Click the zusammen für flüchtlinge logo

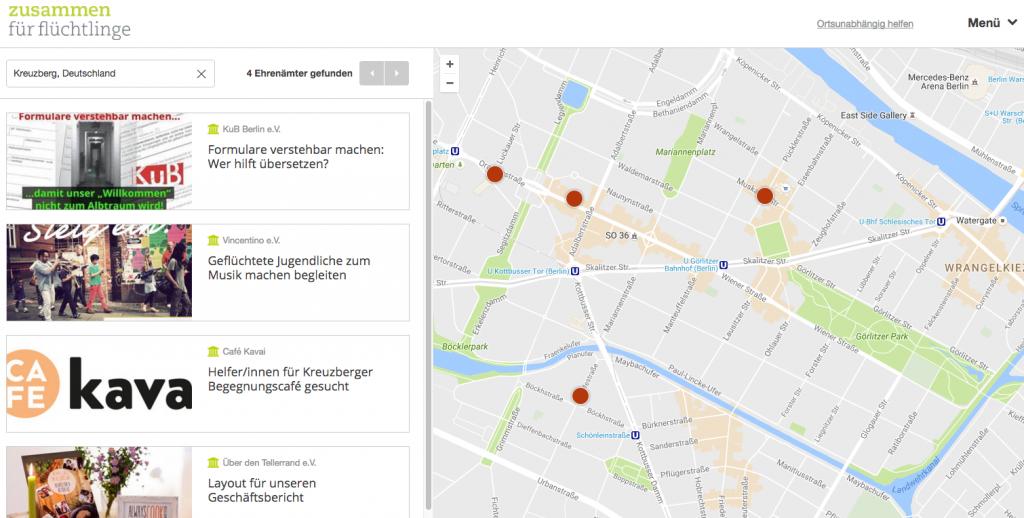pos(69,20)
